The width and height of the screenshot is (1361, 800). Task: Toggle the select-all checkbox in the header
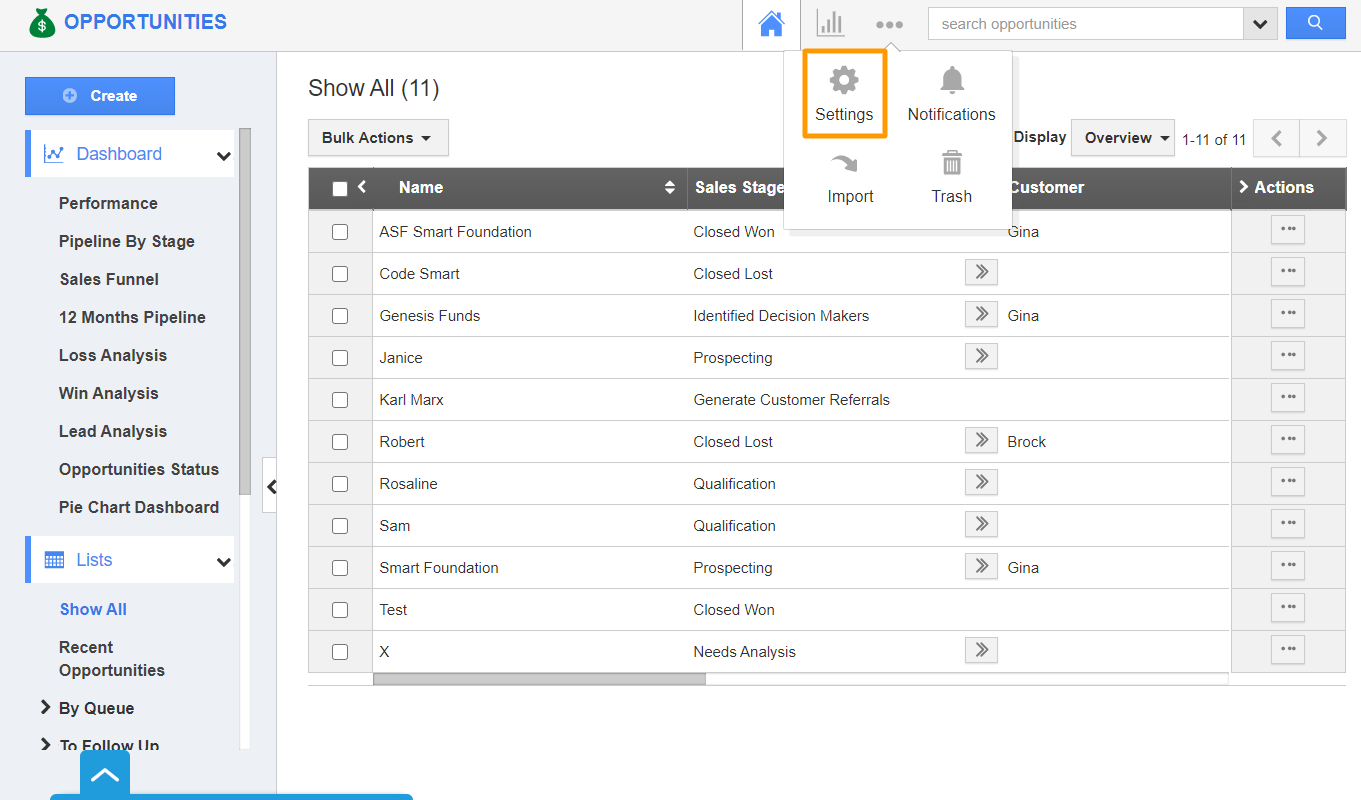(x=341, y=187)
